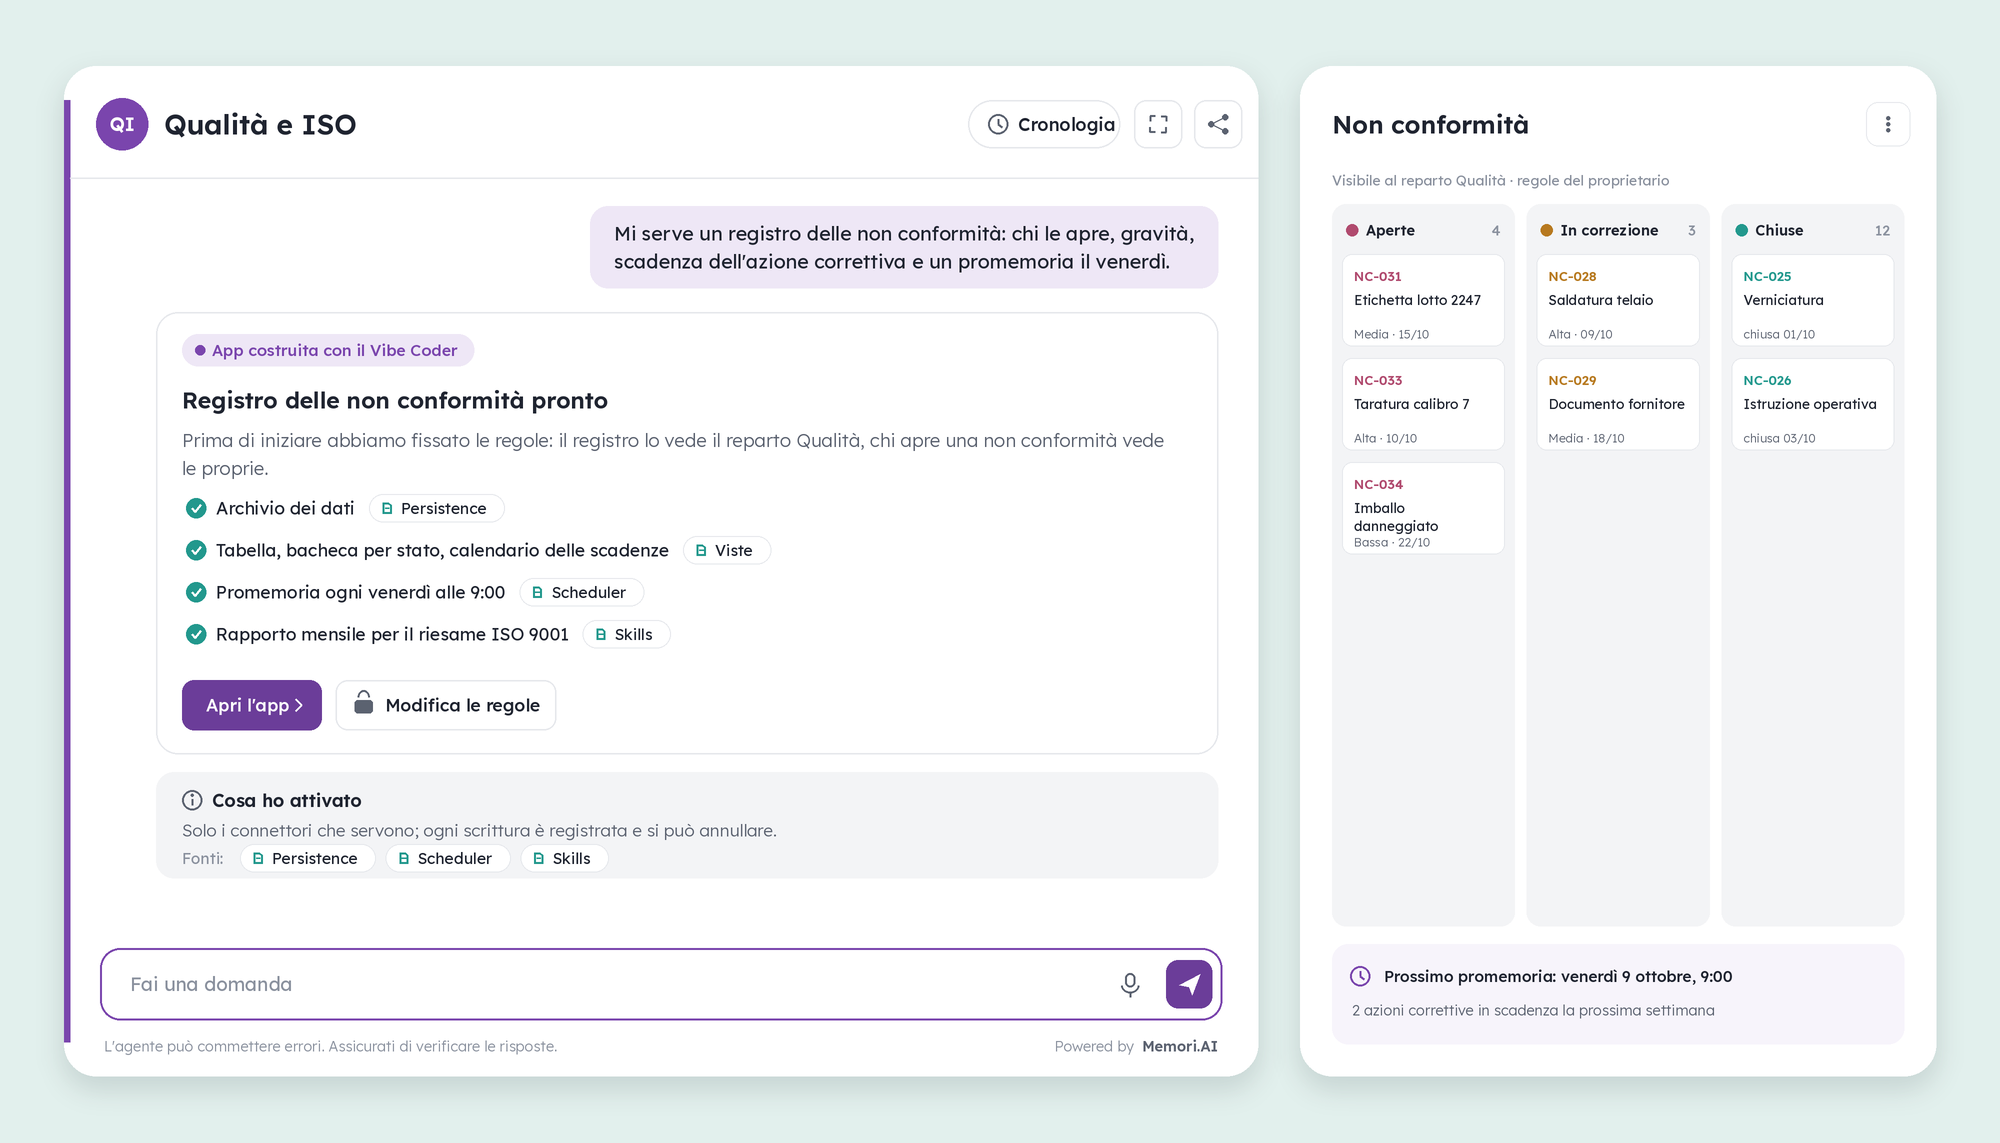Click the Chiuse column header
The image size is (2000, 1143).
point(1812,230)
